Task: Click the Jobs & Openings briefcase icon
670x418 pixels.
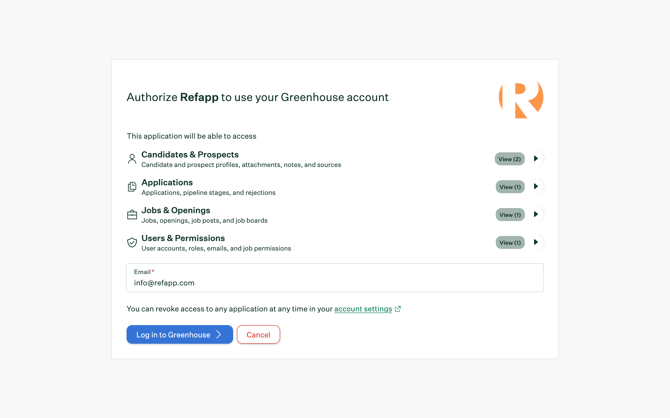Action: coord(132,215)
